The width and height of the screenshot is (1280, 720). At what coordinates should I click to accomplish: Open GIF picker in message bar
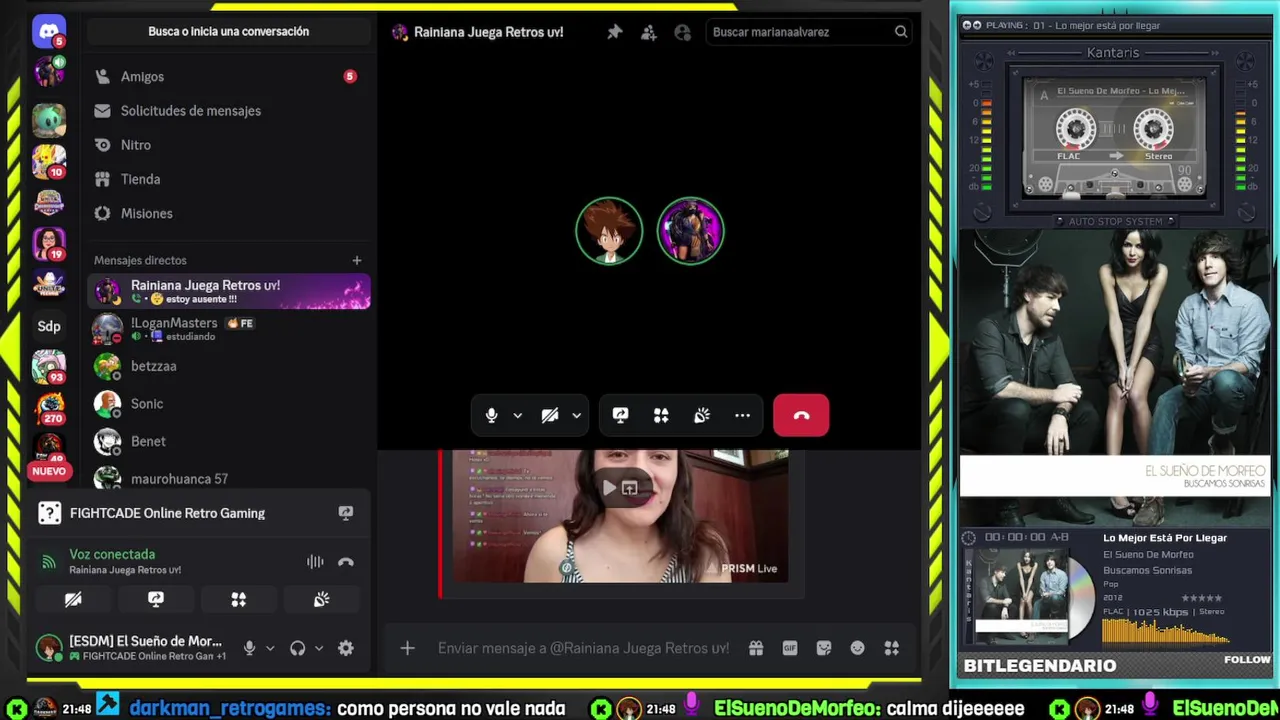pyautogui.click(x=790, y=648)
